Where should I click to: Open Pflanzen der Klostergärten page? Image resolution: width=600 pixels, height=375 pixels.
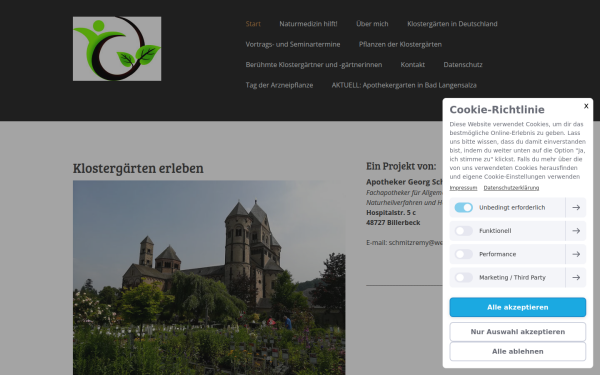400,44
